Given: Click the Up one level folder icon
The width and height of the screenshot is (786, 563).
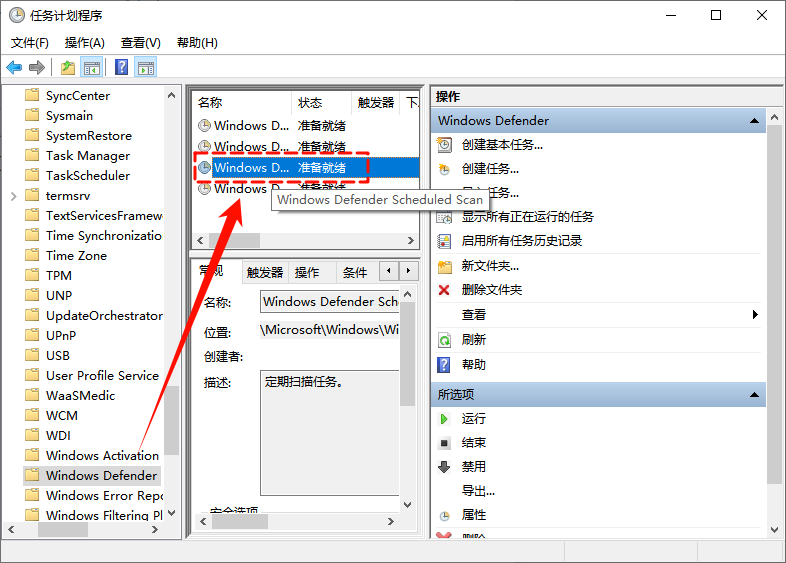Looking at the screenshot, I should [68, 67].
